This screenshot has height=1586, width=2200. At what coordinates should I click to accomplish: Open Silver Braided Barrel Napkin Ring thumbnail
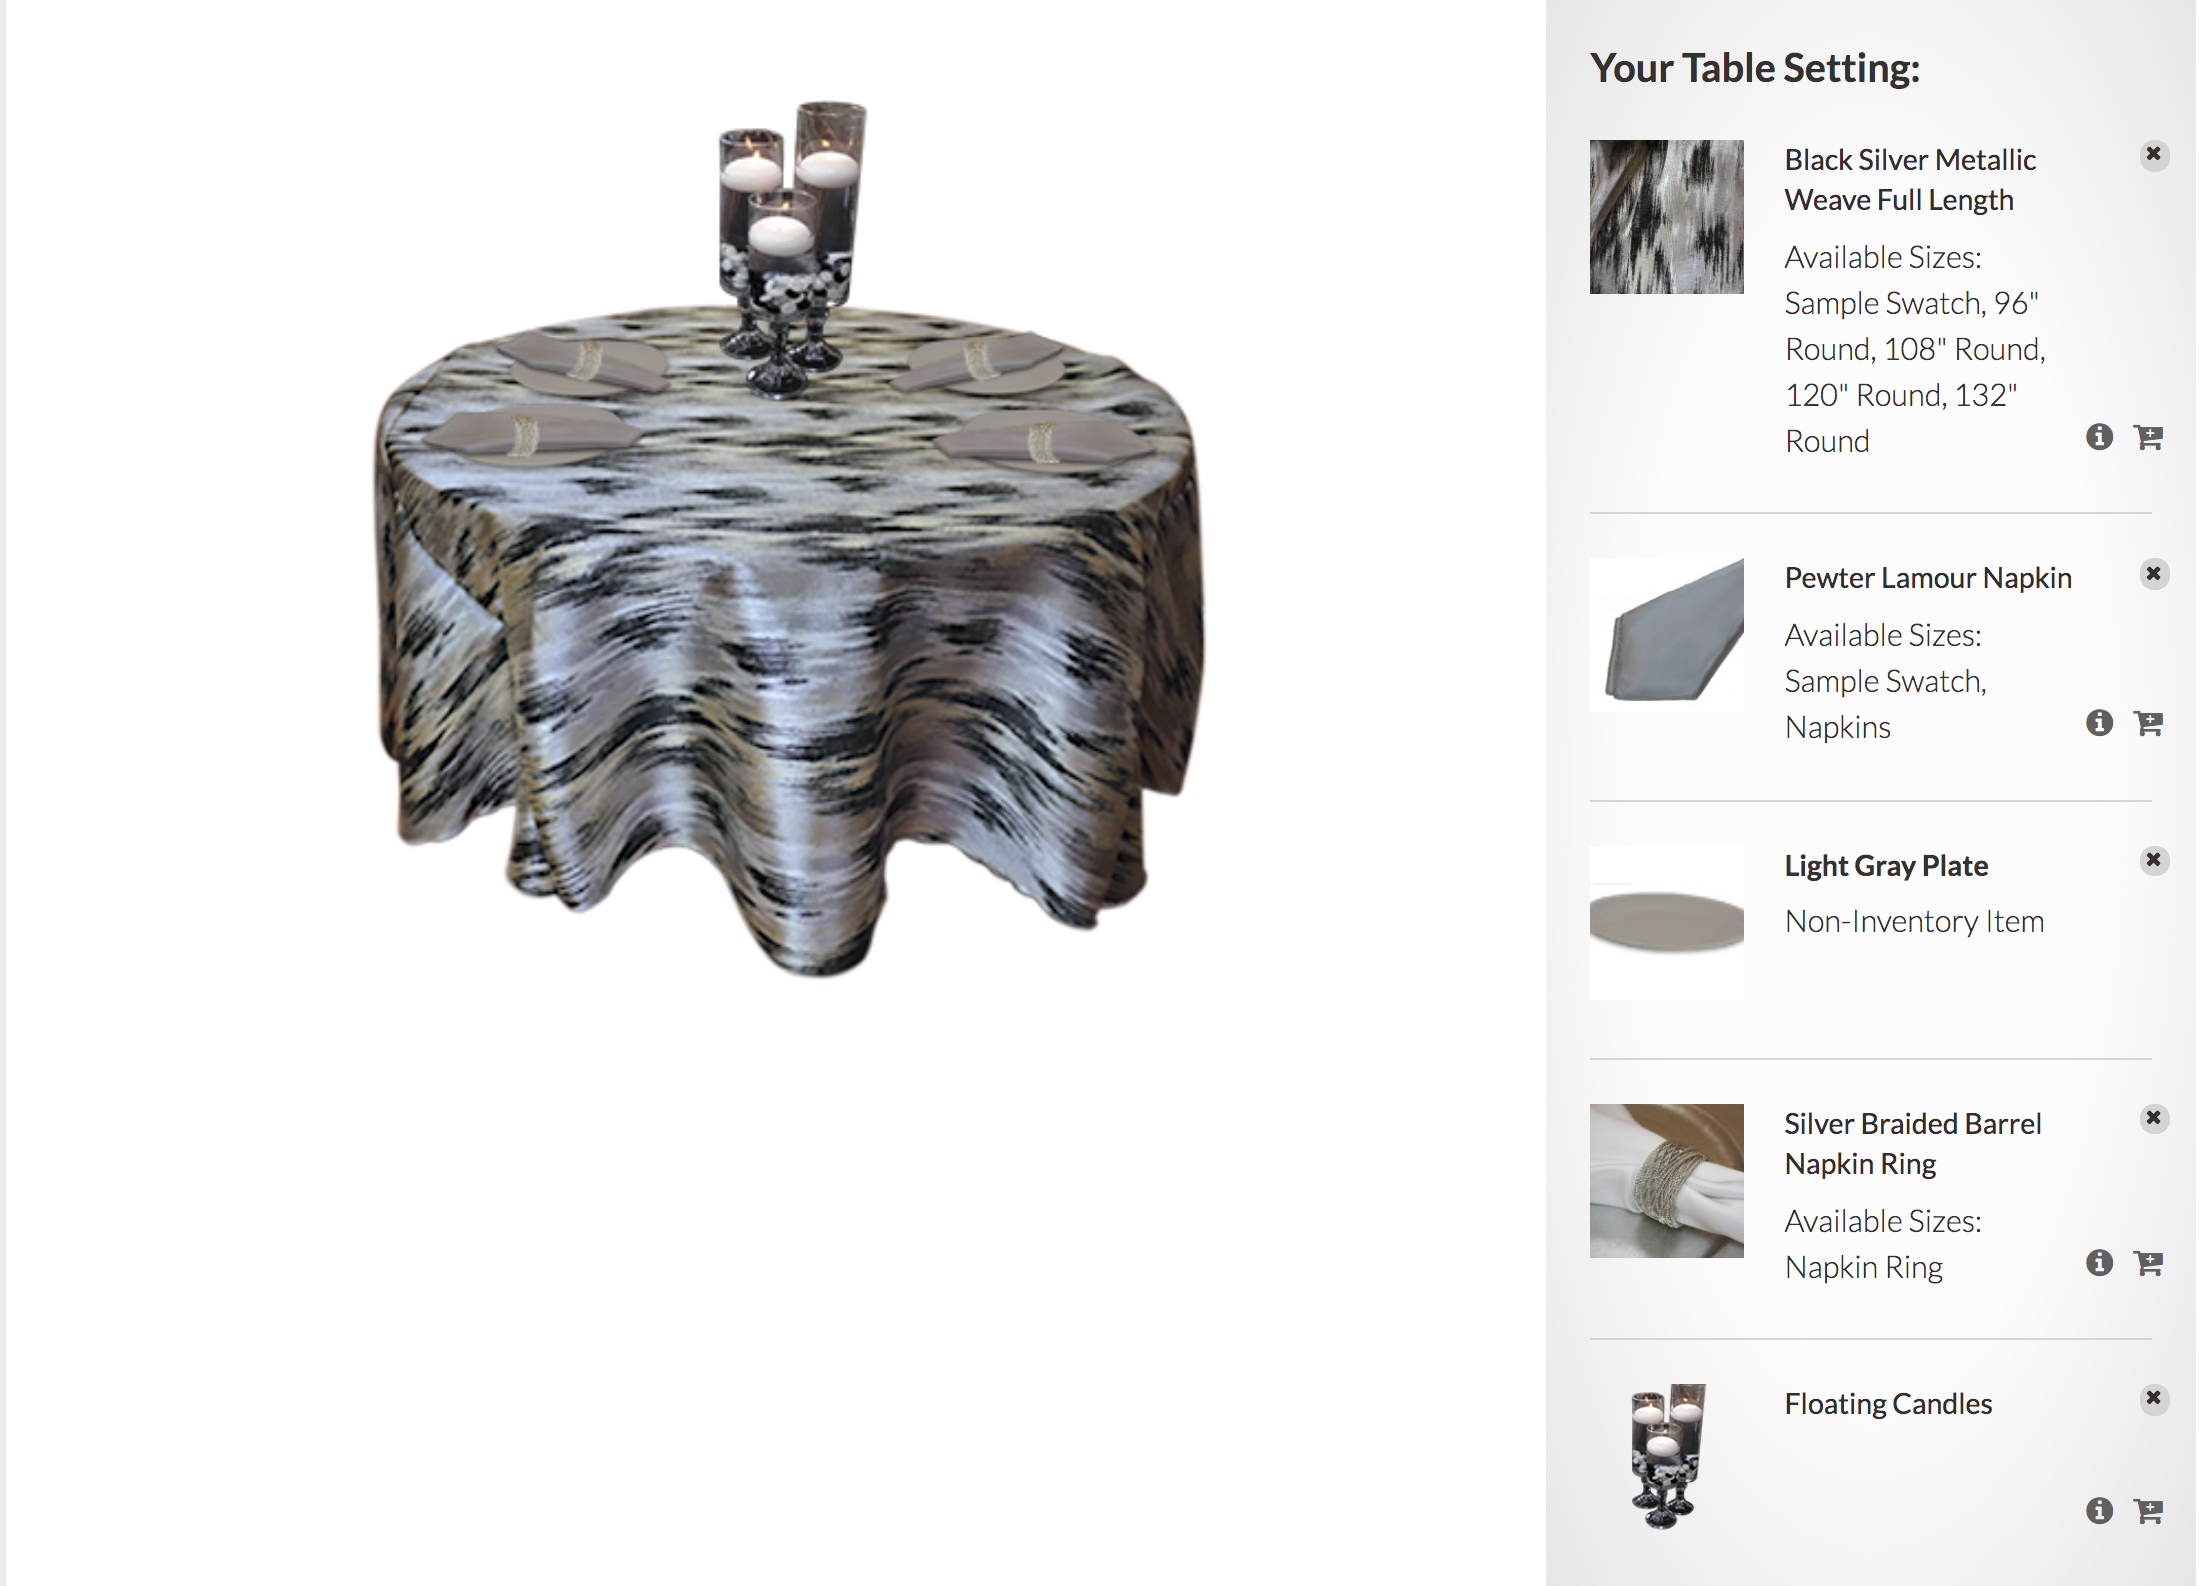pos(1667,1181)
